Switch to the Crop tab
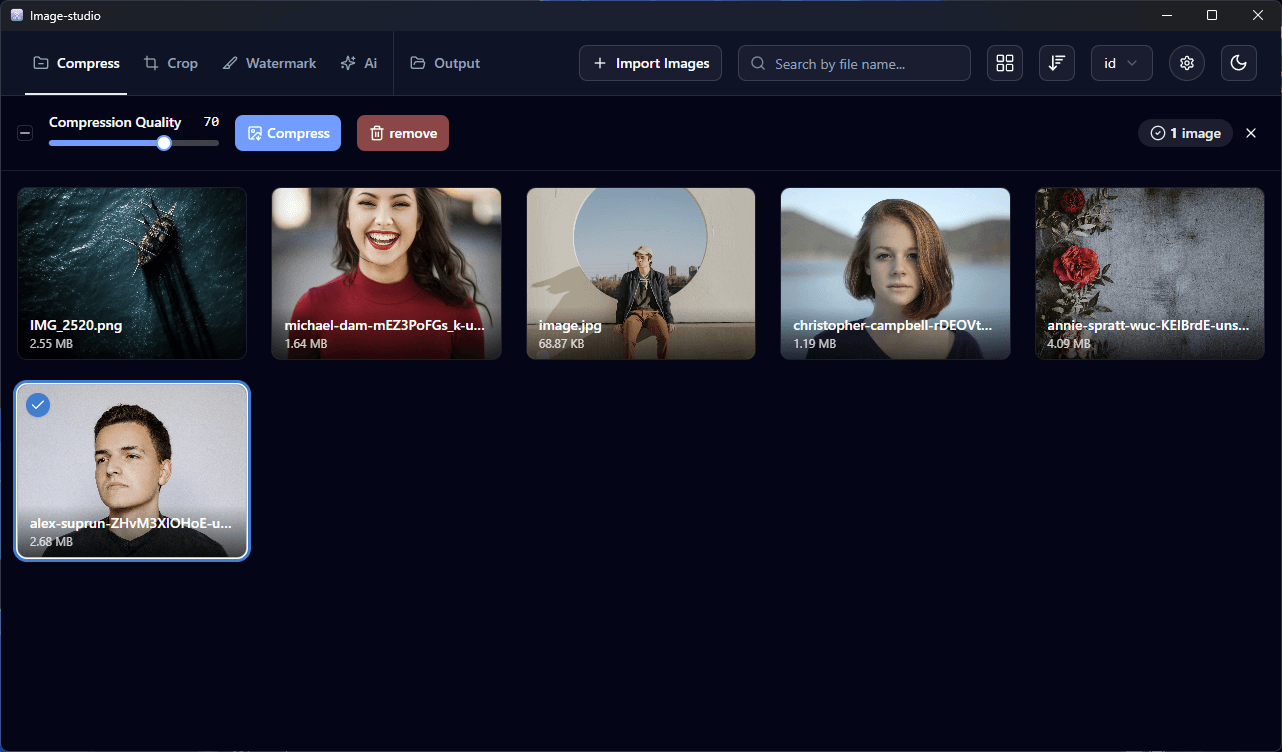 point(171,63)
